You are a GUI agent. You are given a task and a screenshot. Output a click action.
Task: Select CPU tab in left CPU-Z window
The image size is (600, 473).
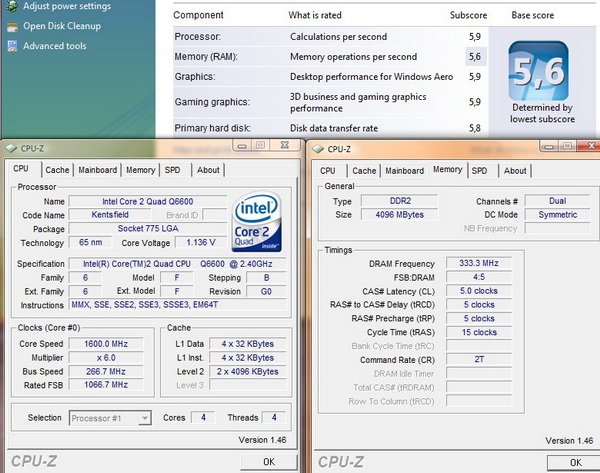[x=21, y=169]
